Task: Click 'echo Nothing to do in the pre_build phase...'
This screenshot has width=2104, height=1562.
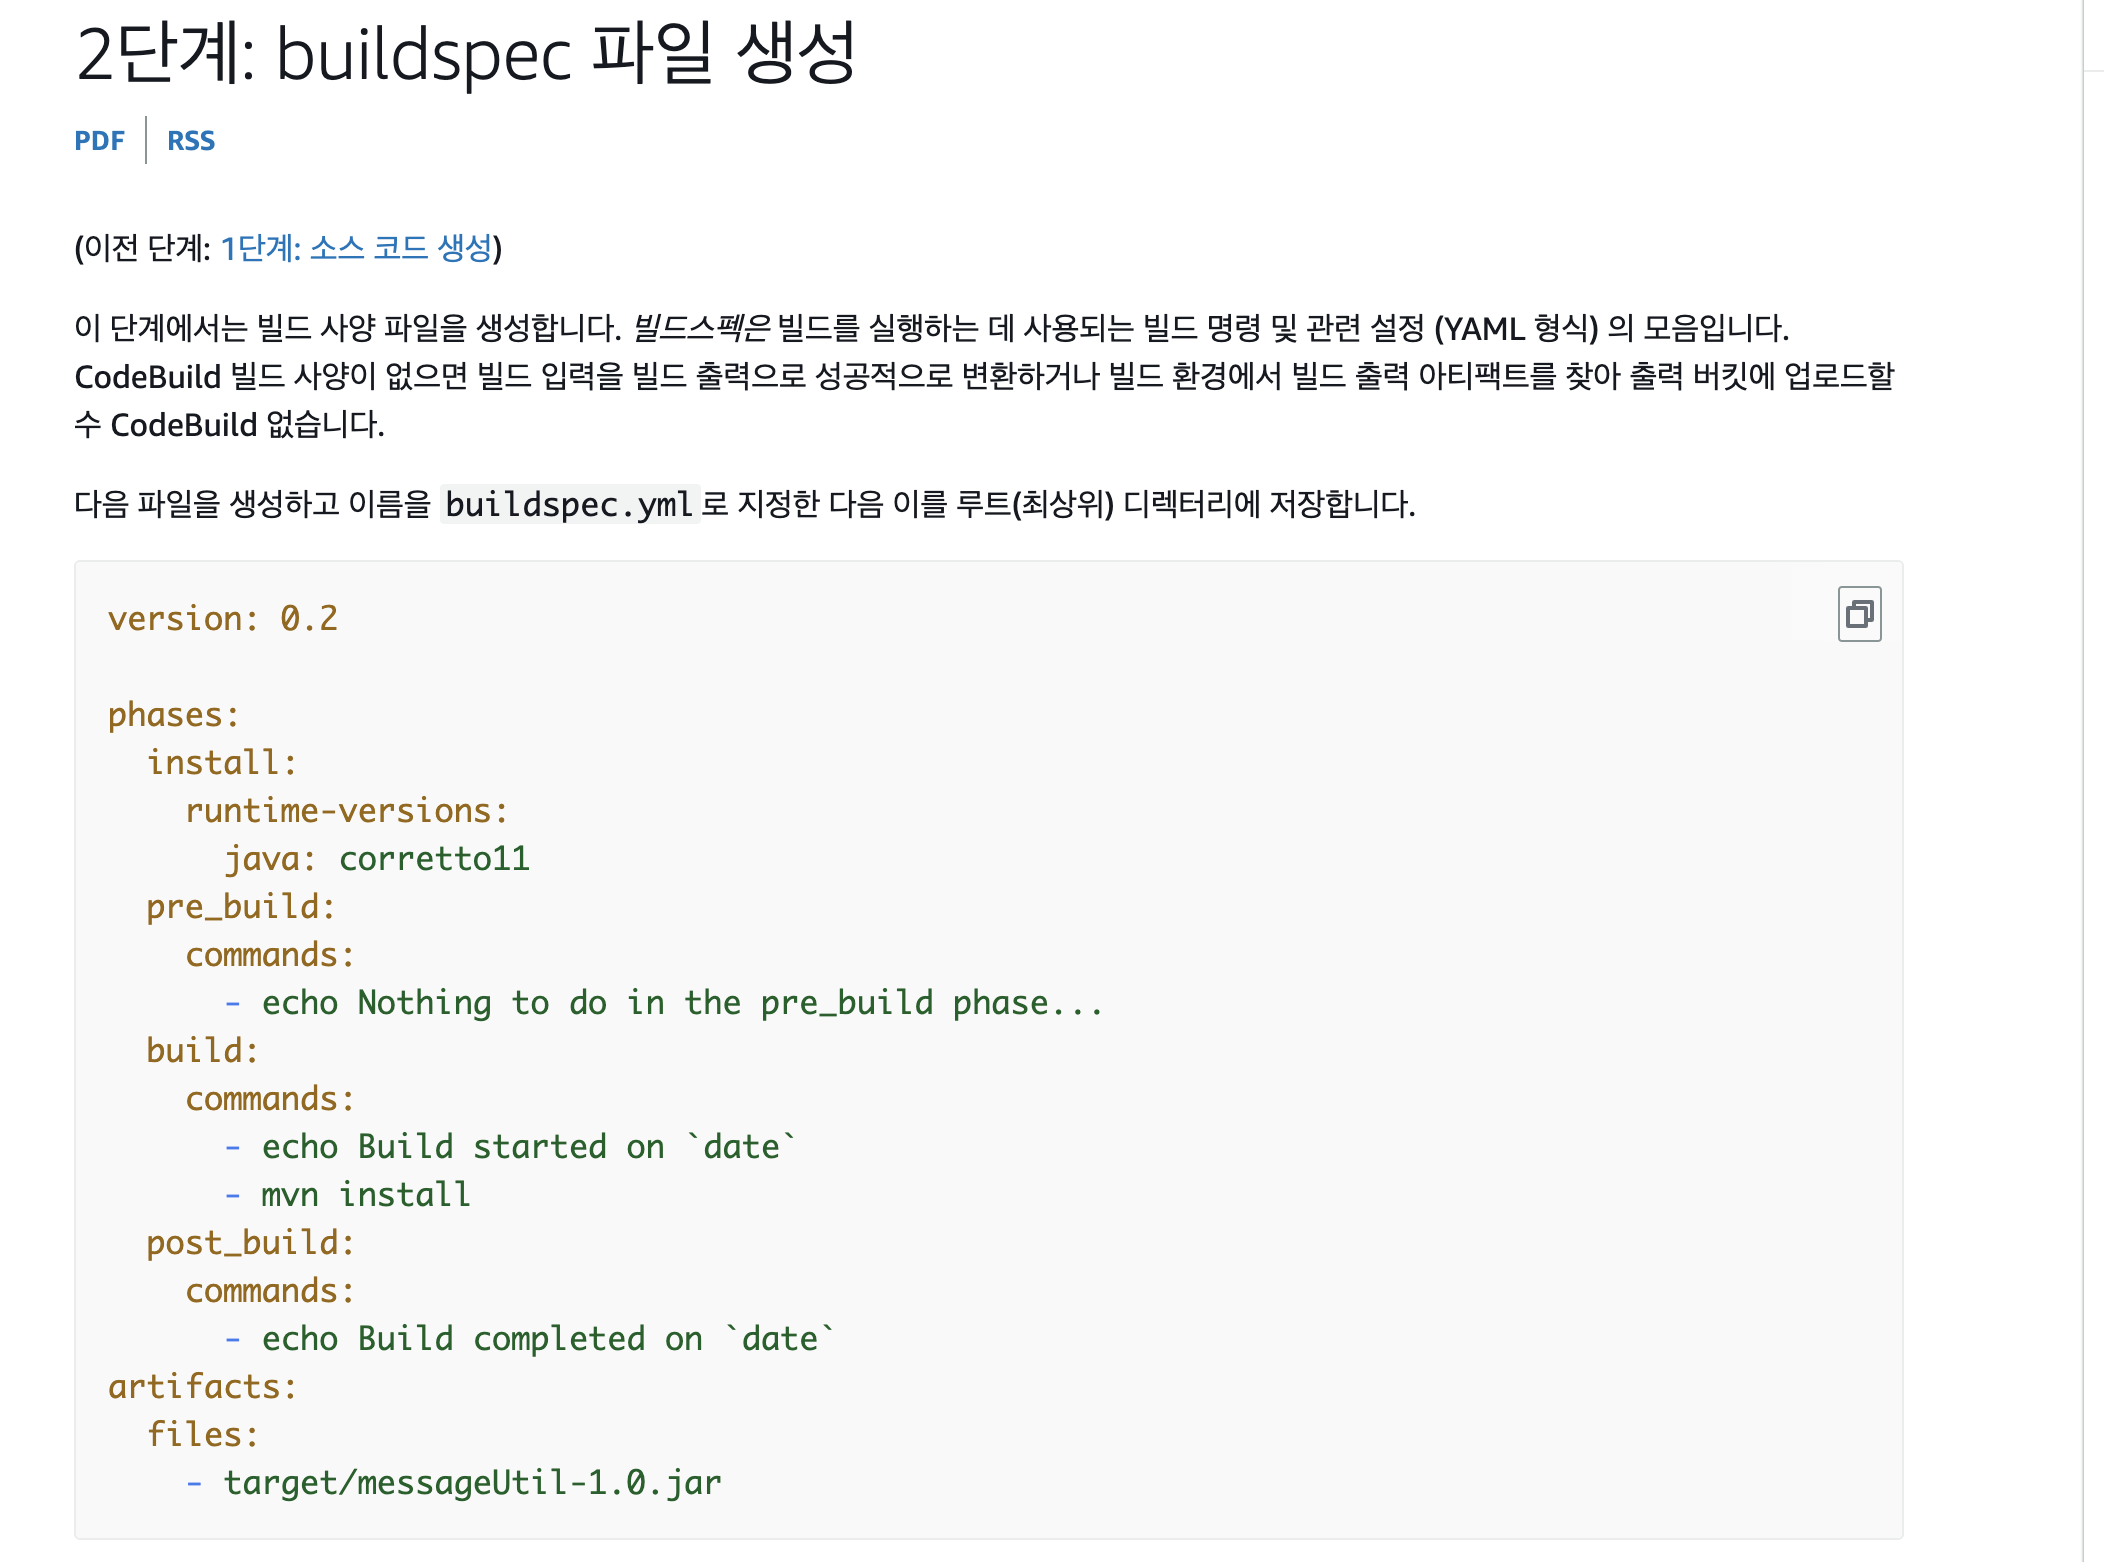Action: click(683, 1003)
